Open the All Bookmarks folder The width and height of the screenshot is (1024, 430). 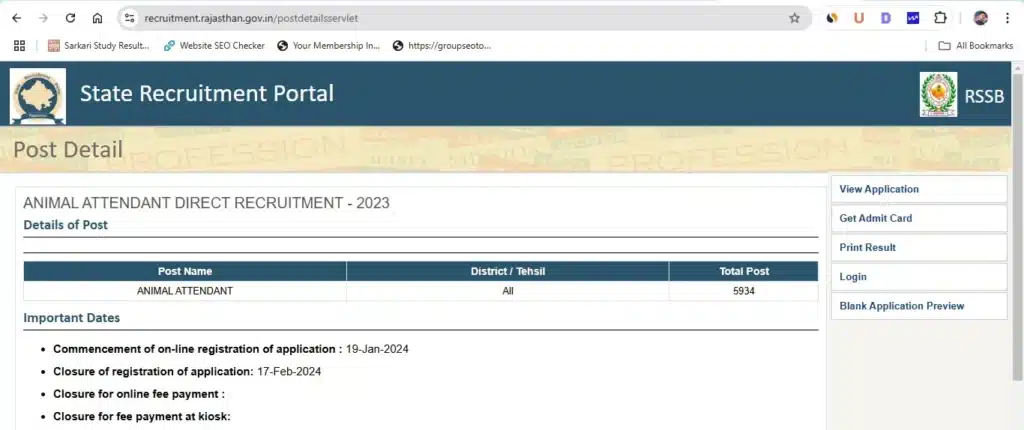tap(976, 46)
